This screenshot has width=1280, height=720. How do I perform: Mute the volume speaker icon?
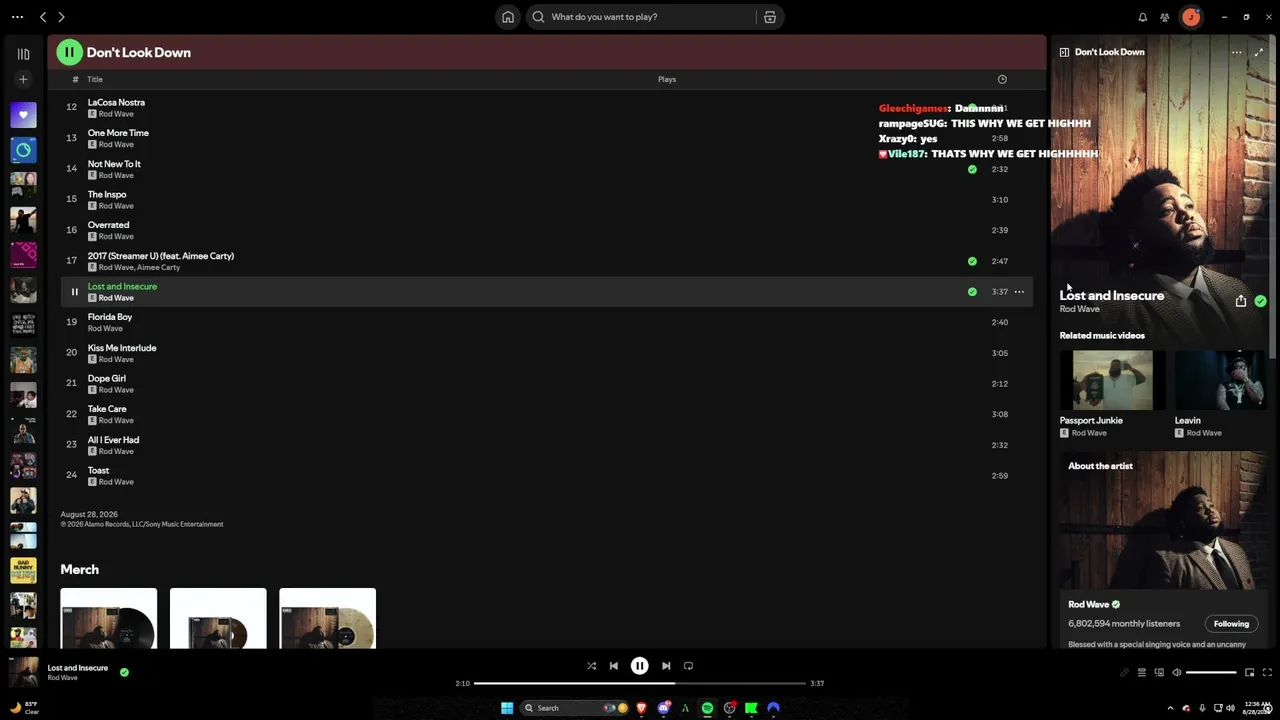(x=1177, y=673)
